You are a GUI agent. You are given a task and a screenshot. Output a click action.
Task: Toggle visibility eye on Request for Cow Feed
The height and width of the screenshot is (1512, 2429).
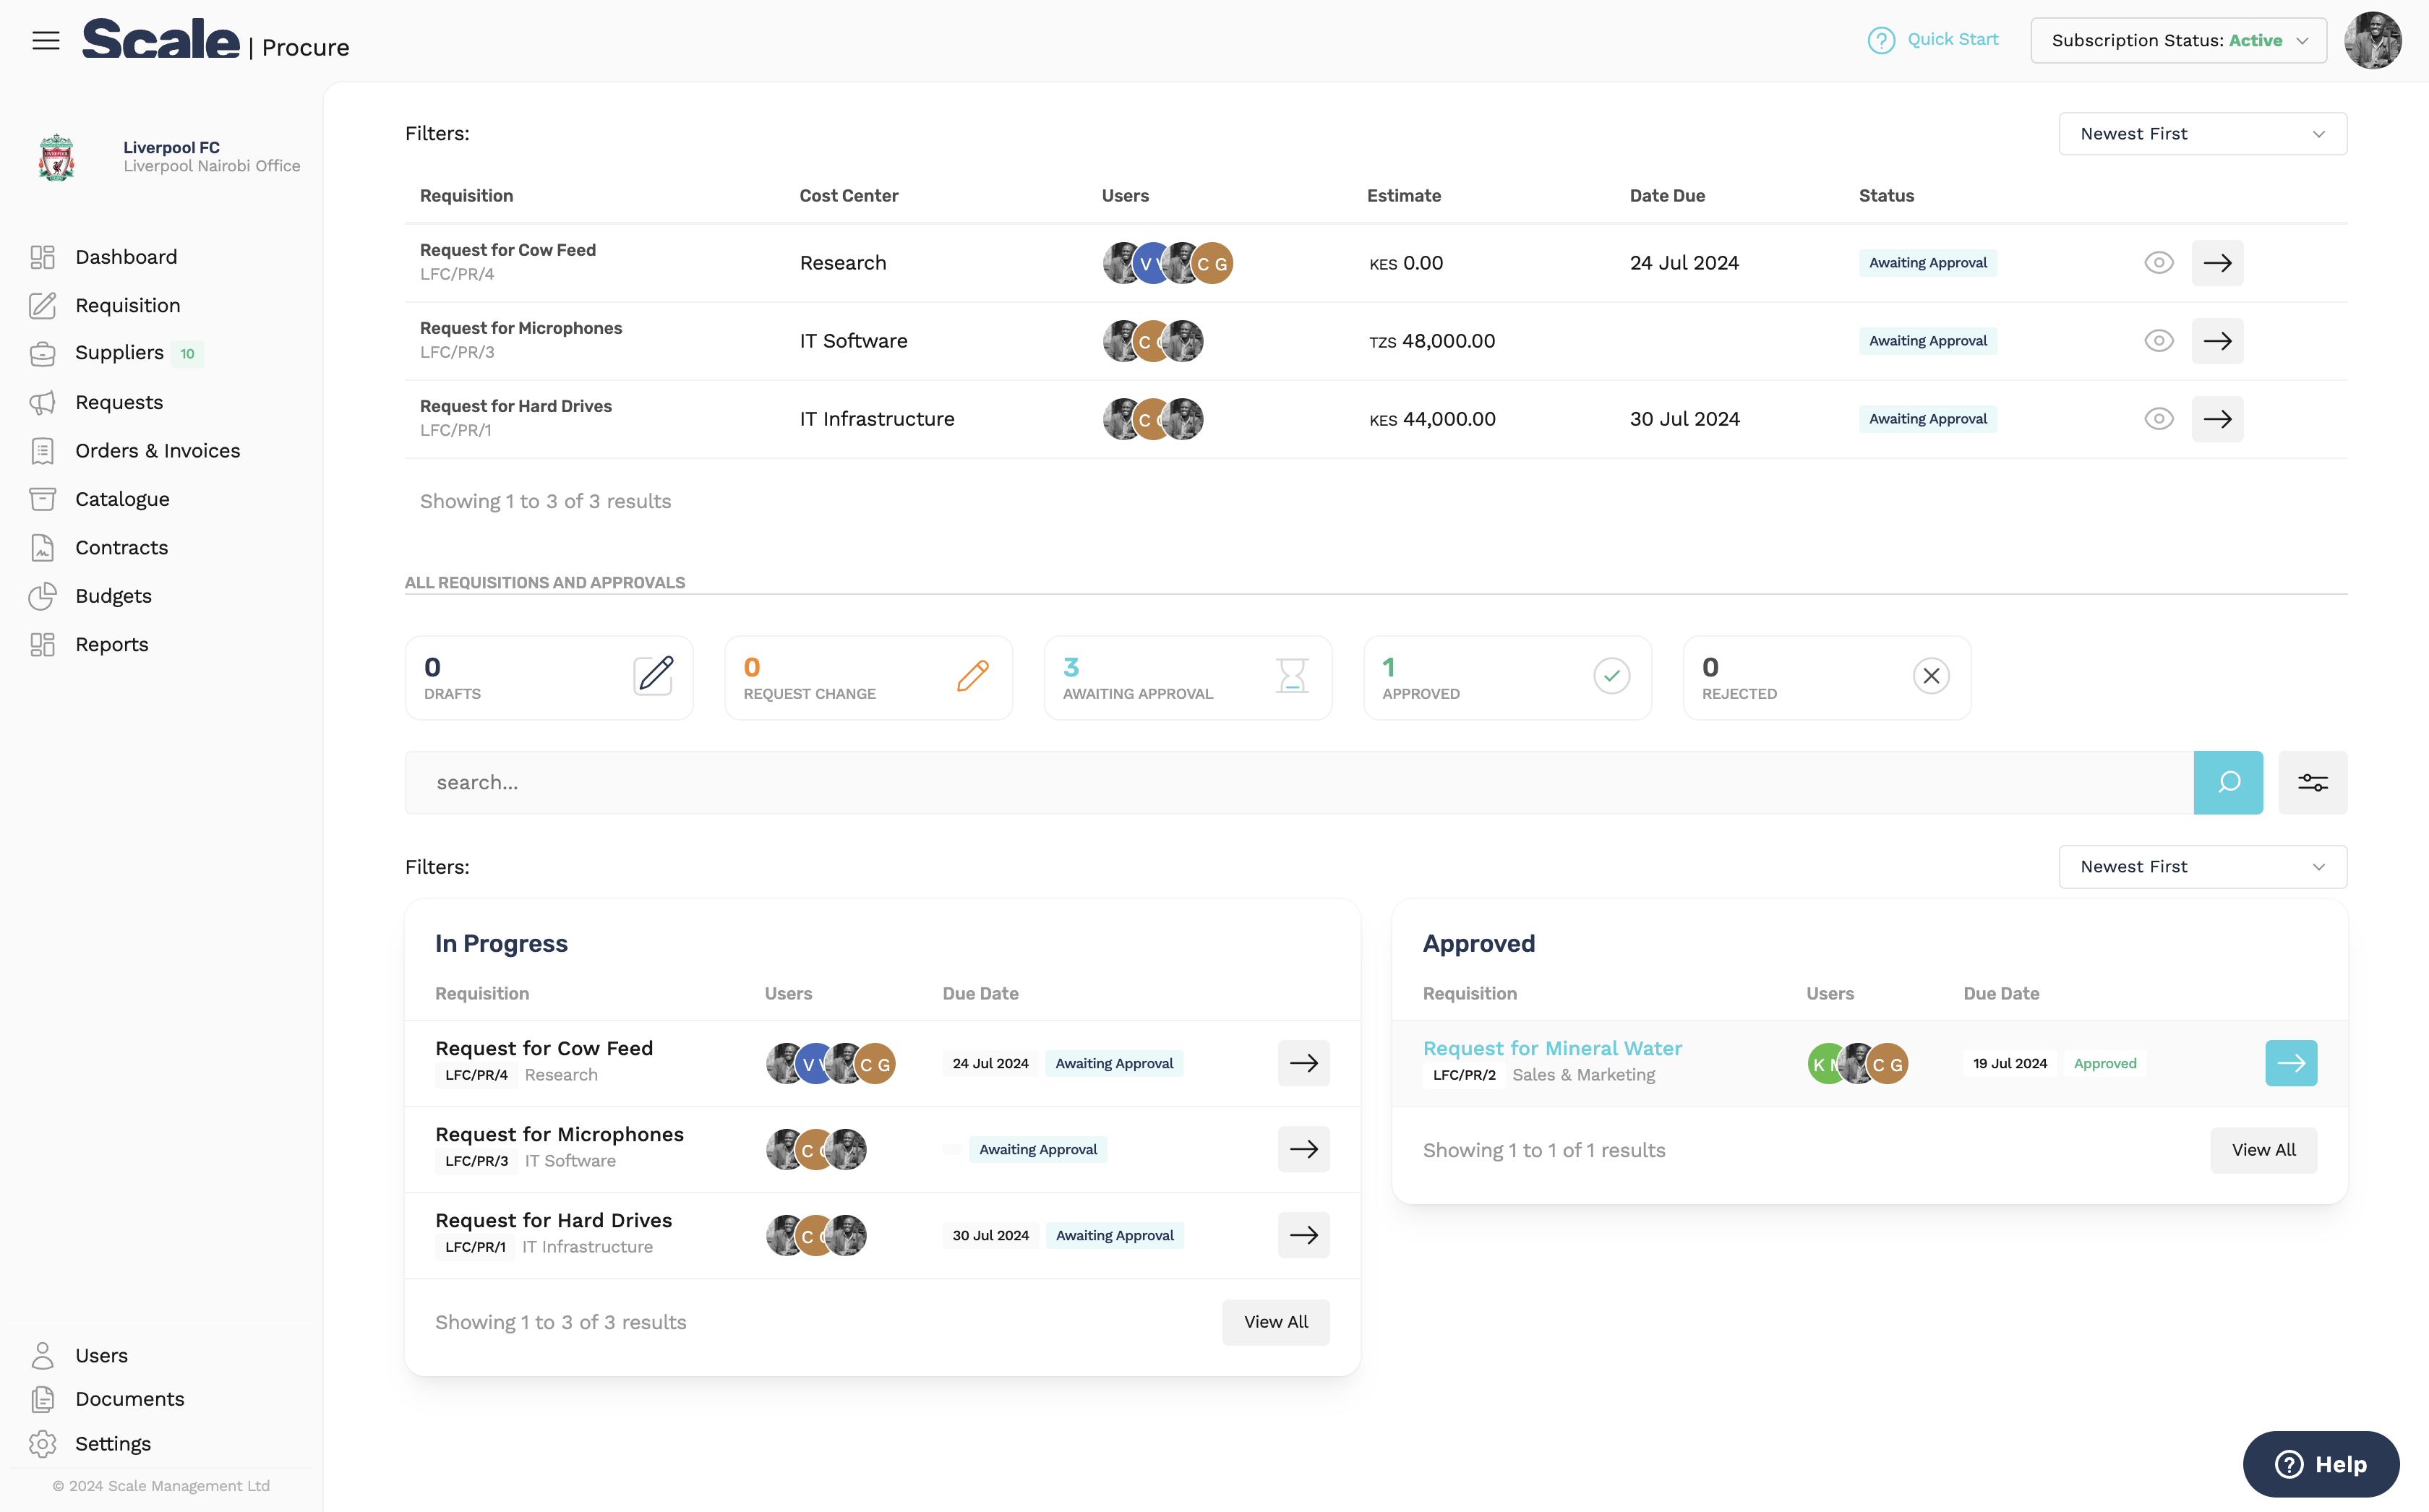[x=2158, y=262]
